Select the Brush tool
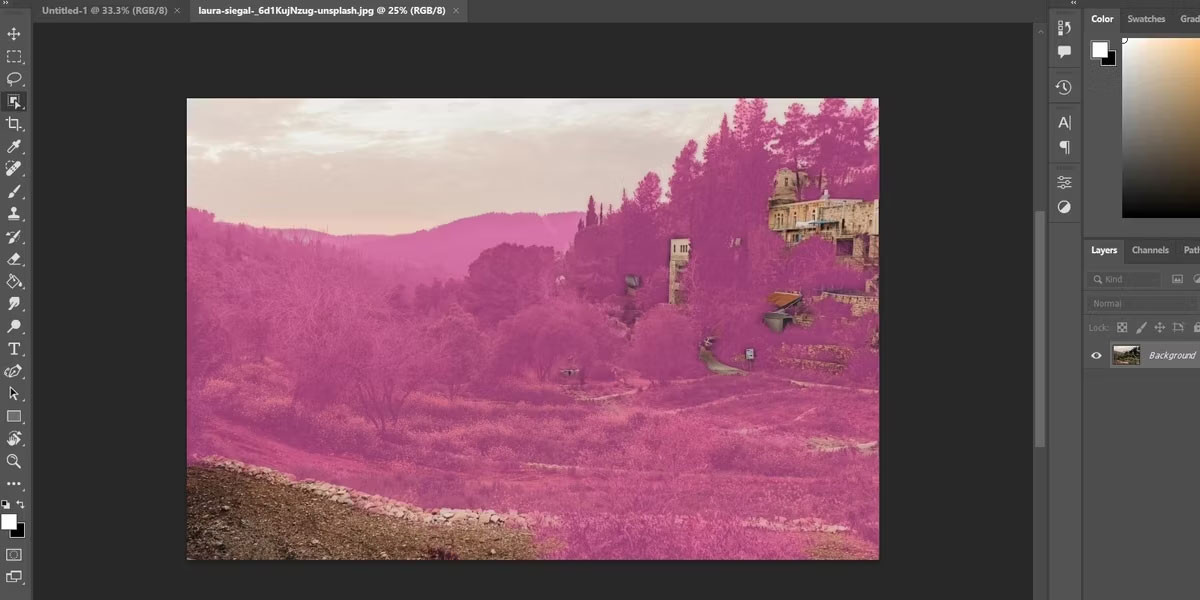Screen dimensions: 1200x600 coord(14,191)
